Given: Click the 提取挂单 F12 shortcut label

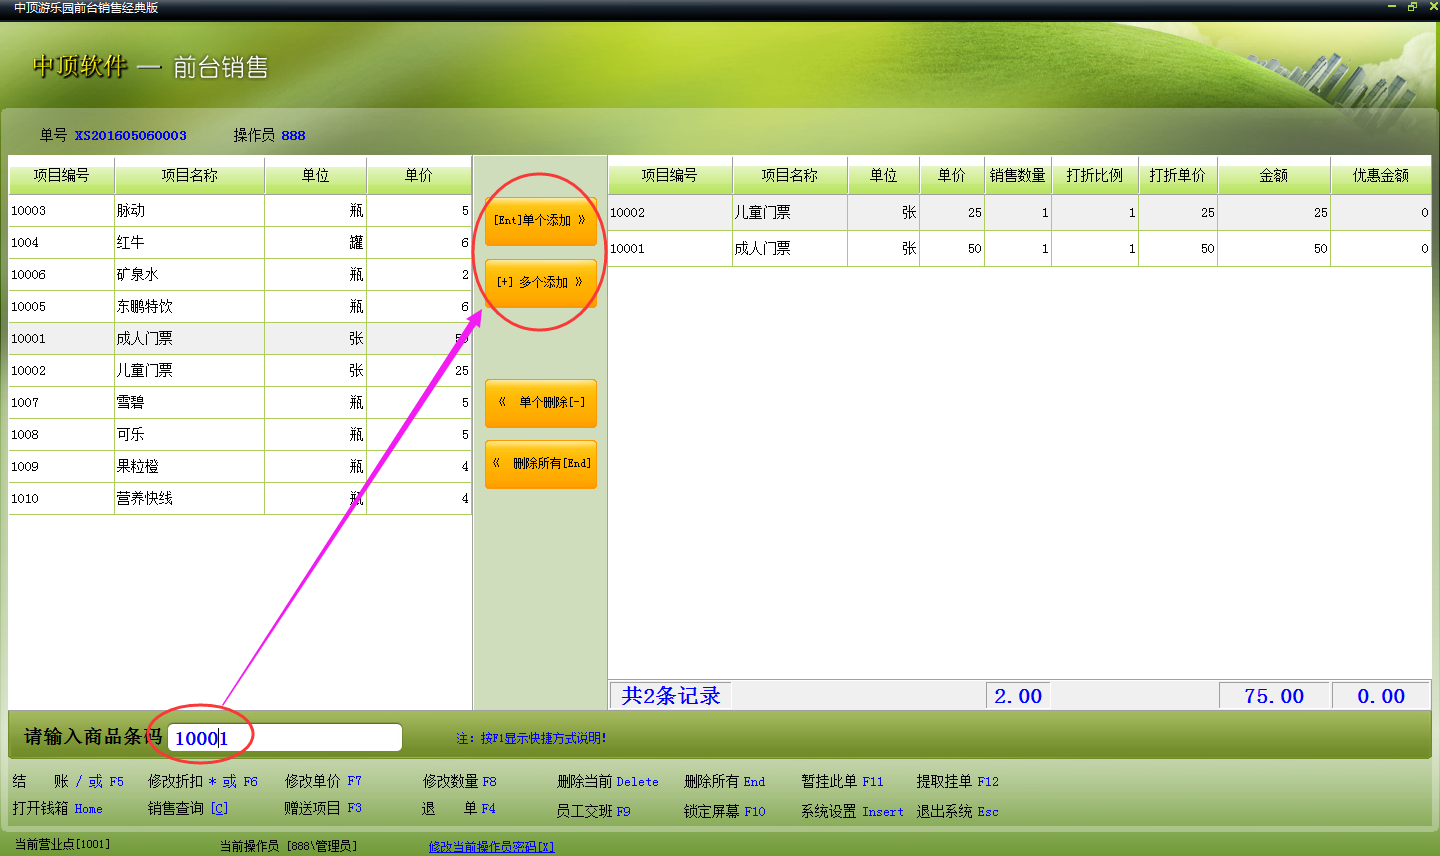Looking at the screenshot, I should point(958,781).
